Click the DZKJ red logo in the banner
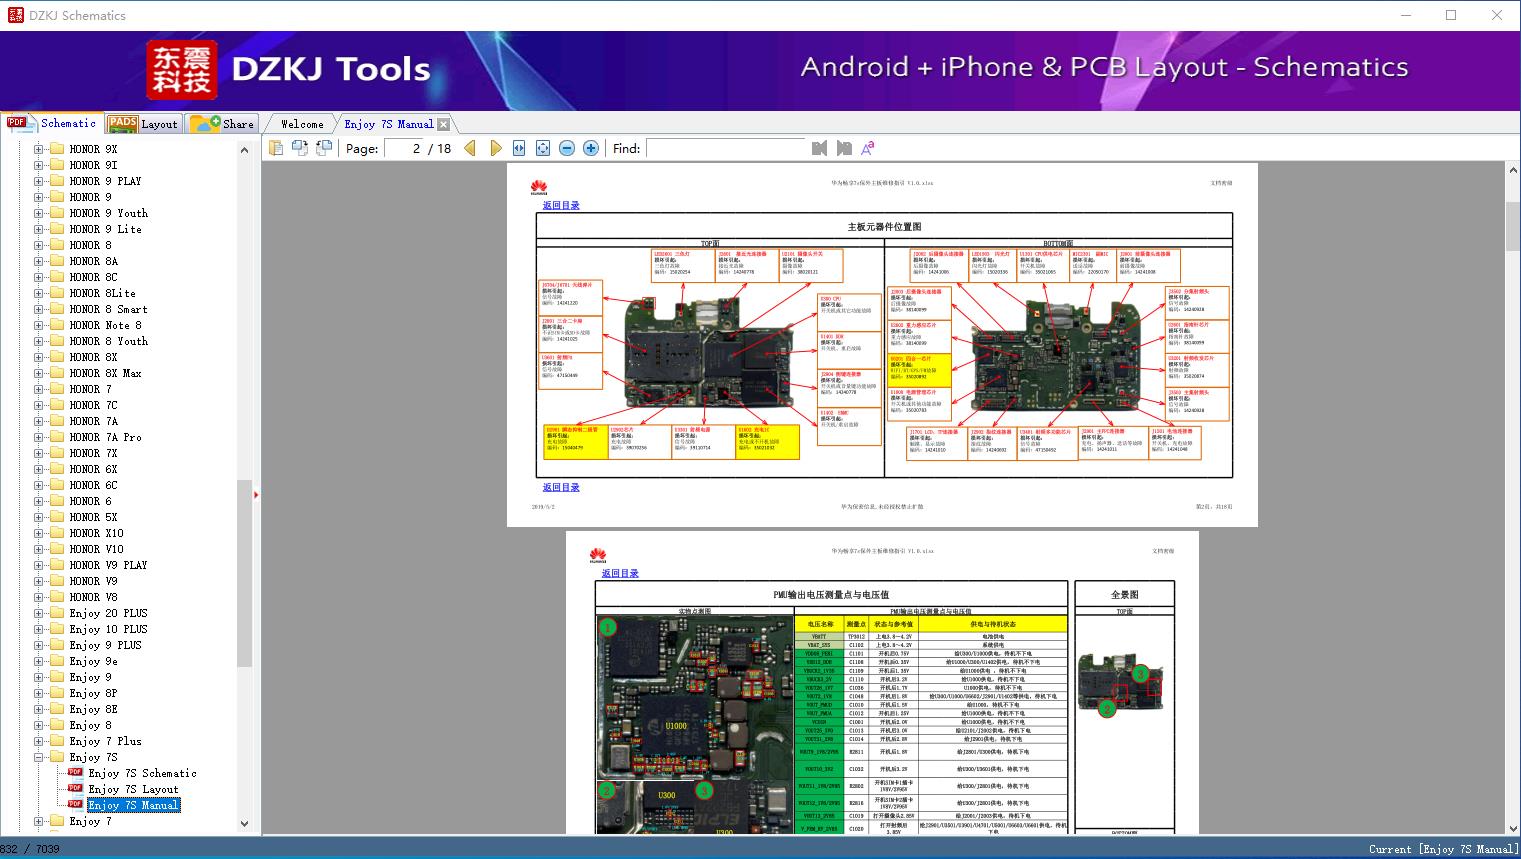The width and height of the screenshot is (1521, 859). point(182,70)
